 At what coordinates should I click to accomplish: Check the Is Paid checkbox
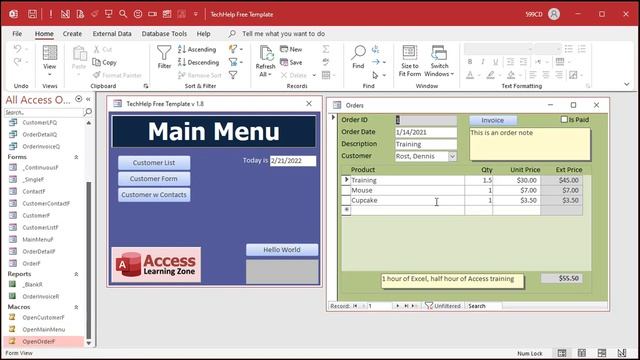[x=564, y=120]
